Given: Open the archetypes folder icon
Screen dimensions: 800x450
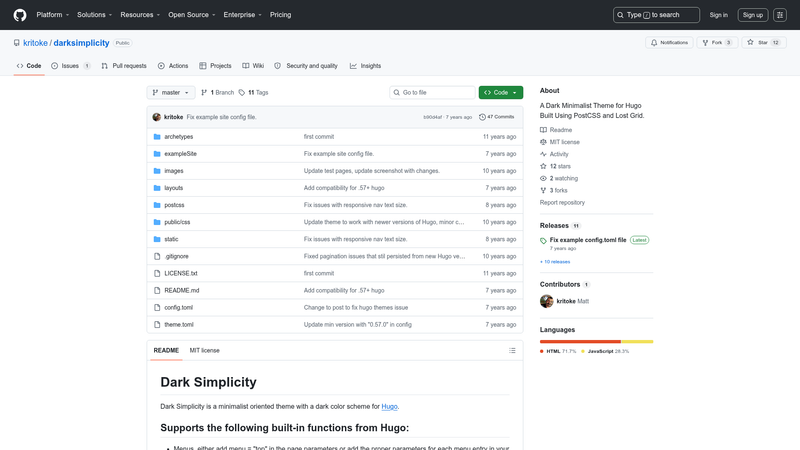Looking at the screenshot, I should coord(157,137).
